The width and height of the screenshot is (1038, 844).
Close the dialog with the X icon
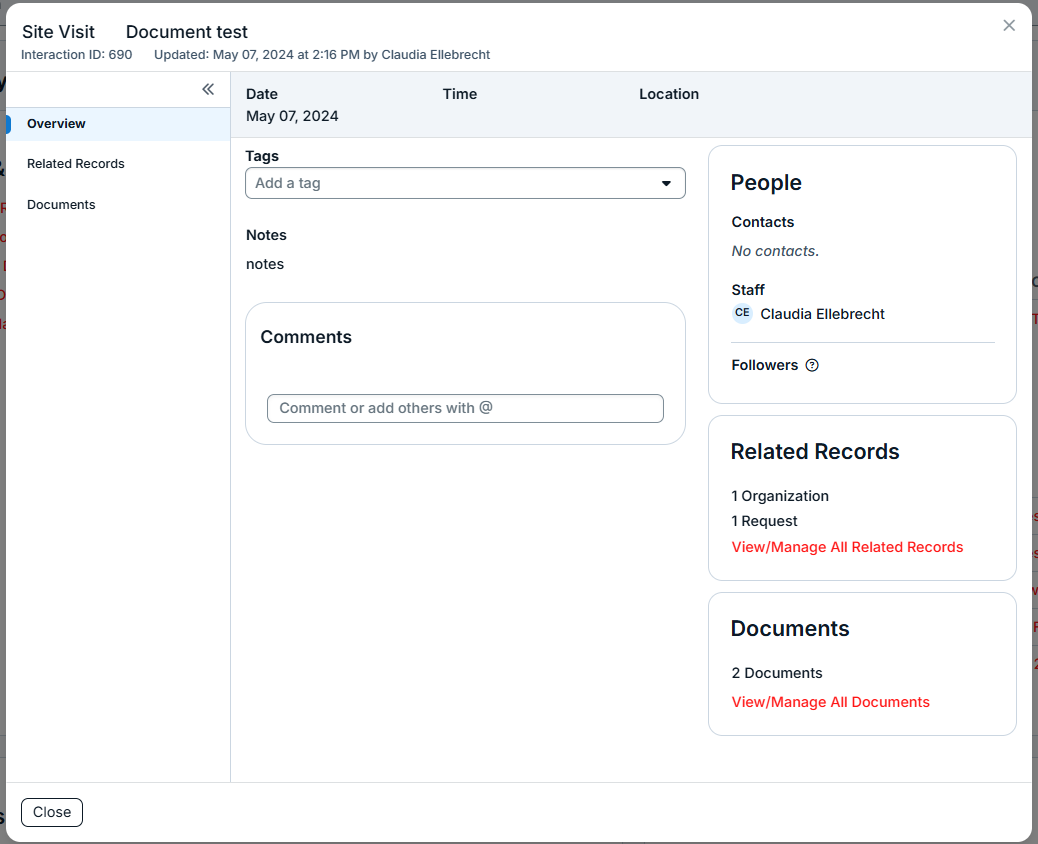tap(1008, 25)
